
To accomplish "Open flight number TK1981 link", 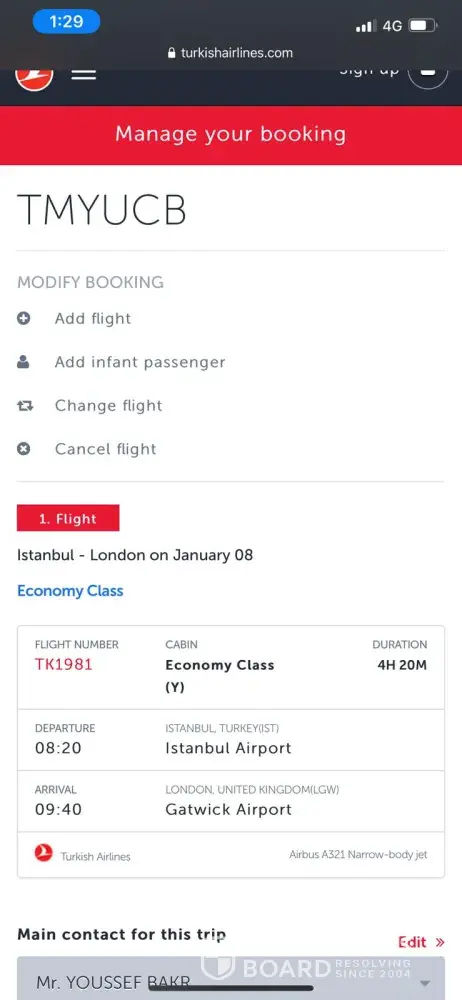I will point(64,664).
